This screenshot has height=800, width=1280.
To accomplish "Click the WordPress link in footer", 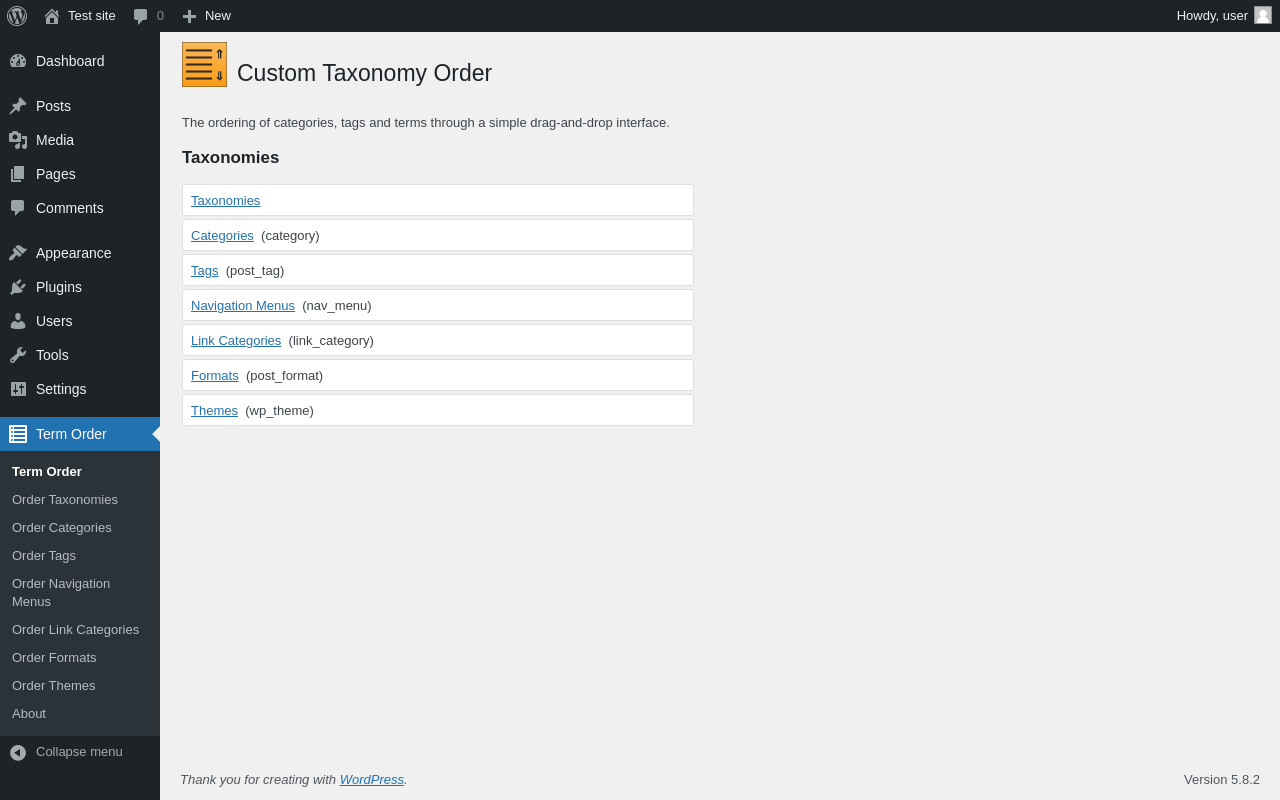I will [x=372, y=779].
